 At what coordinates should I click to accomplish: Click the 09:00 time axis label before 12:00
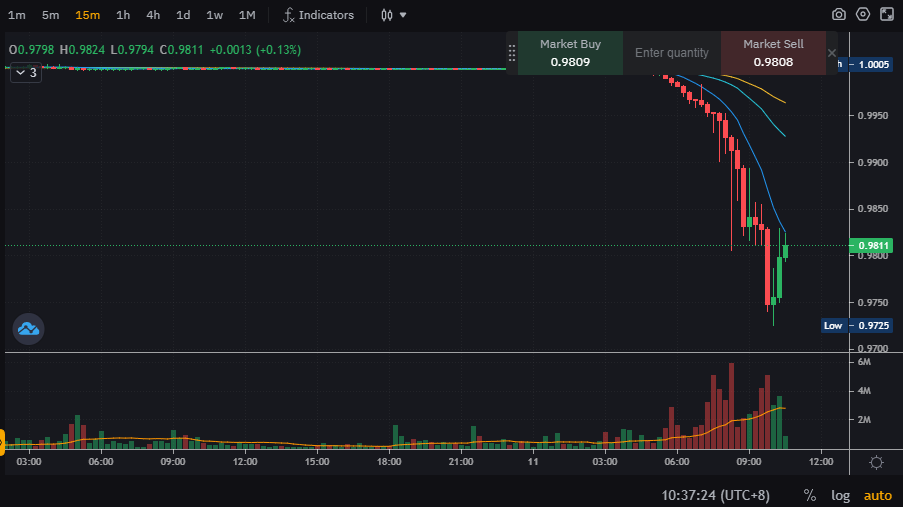point(749,461)
